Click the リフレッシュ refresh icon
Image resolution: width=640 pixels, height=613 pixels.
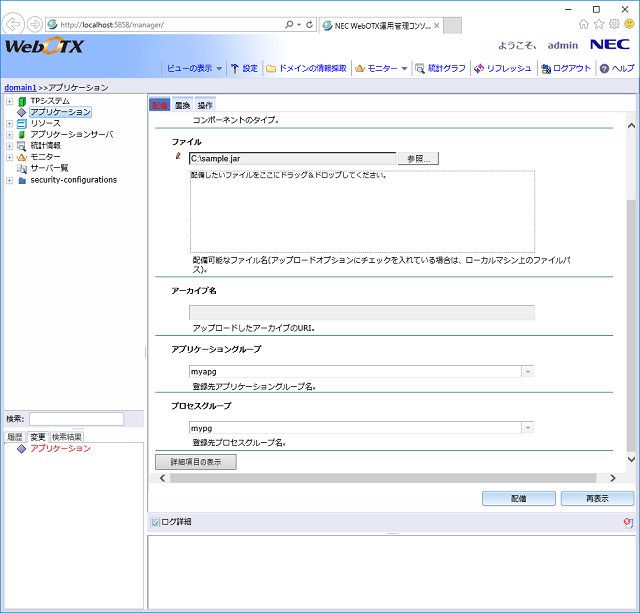[479, 68]
